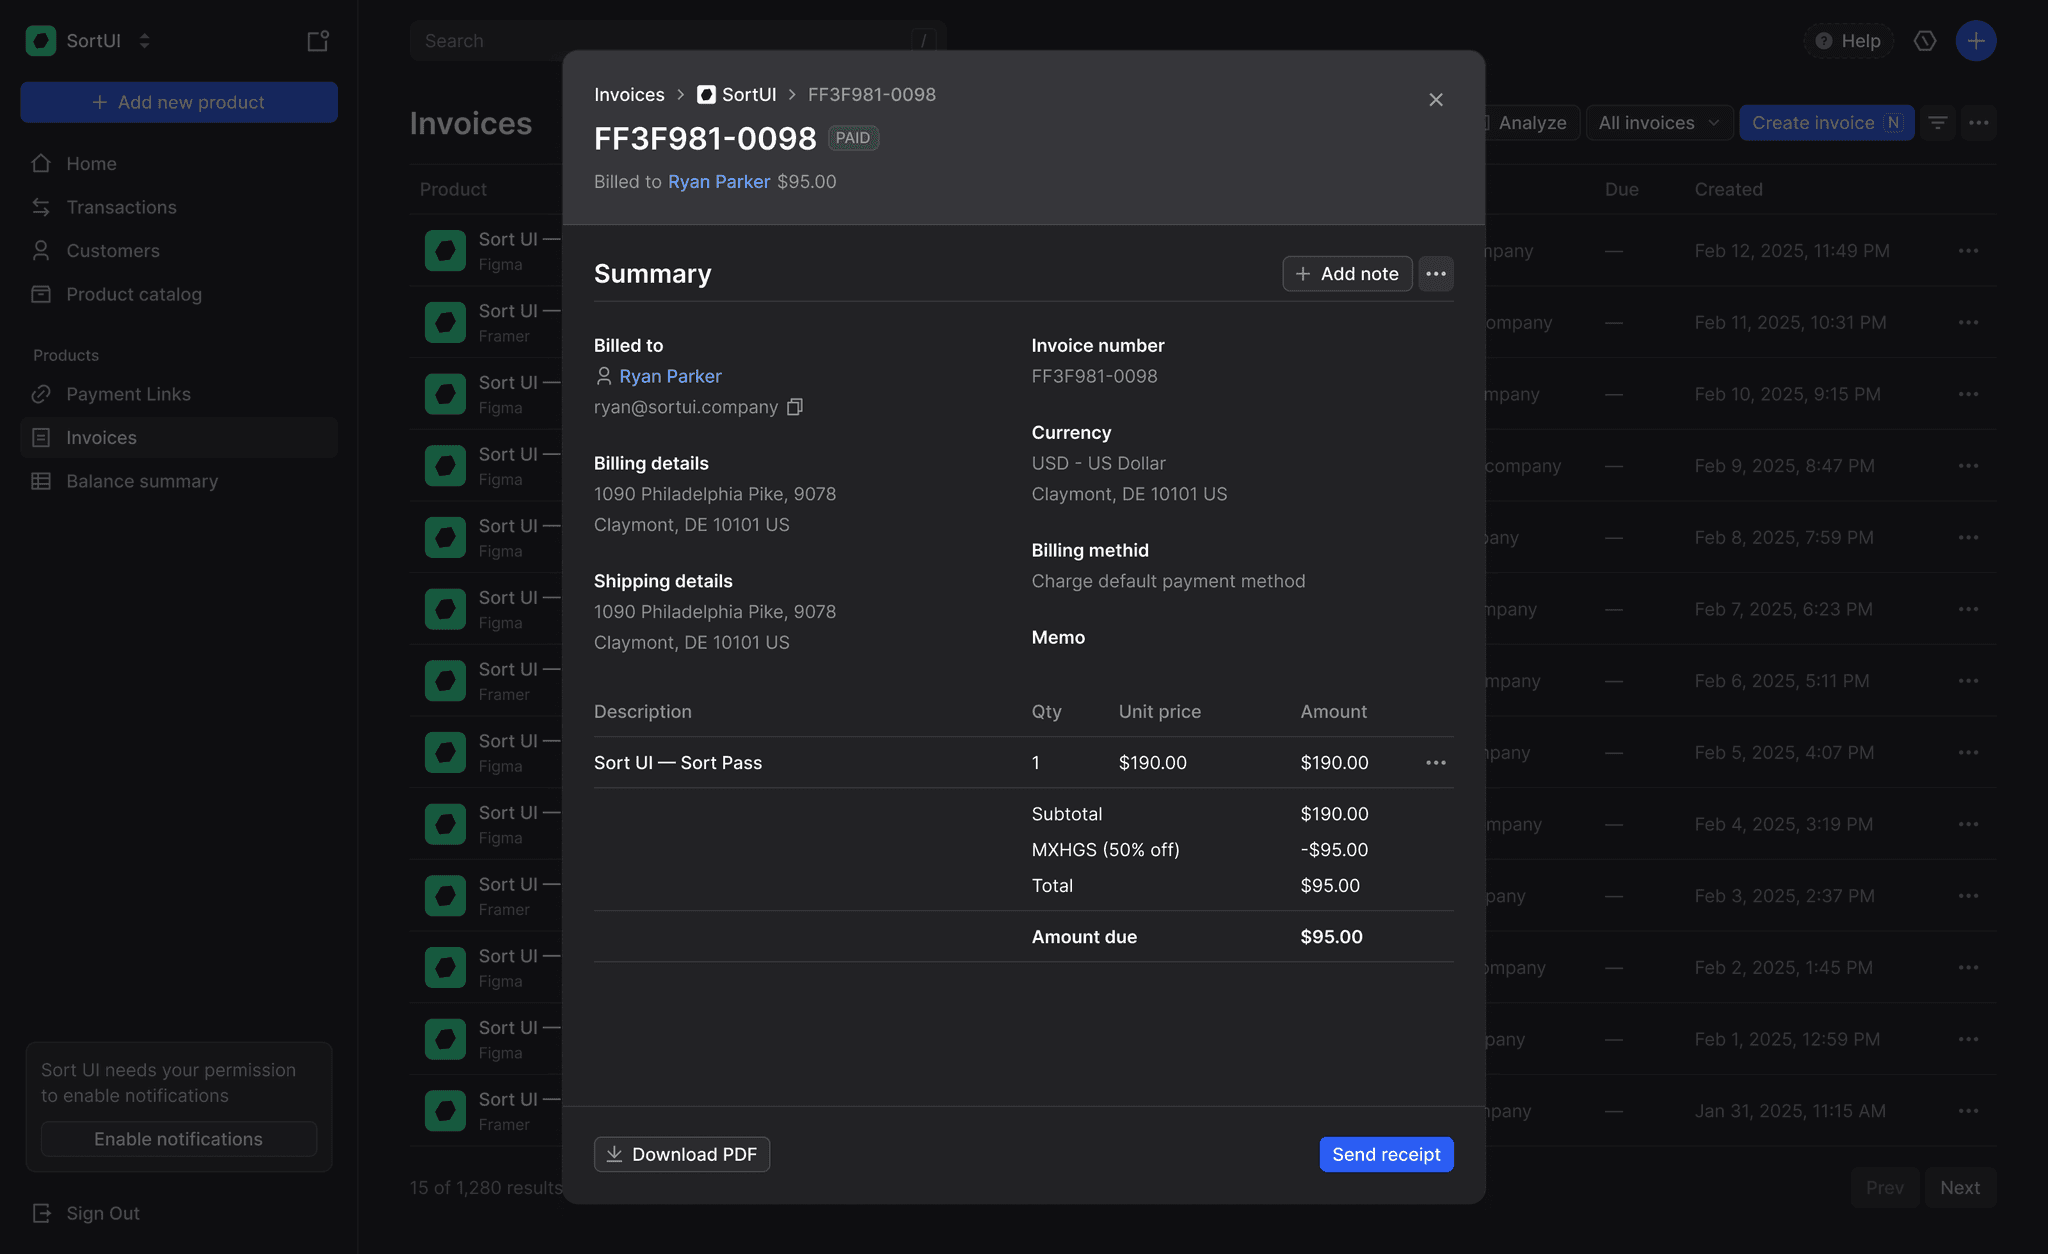
Task: Select Invoices in sidebar
Action: pyautogui.click(x=179, y=438)
